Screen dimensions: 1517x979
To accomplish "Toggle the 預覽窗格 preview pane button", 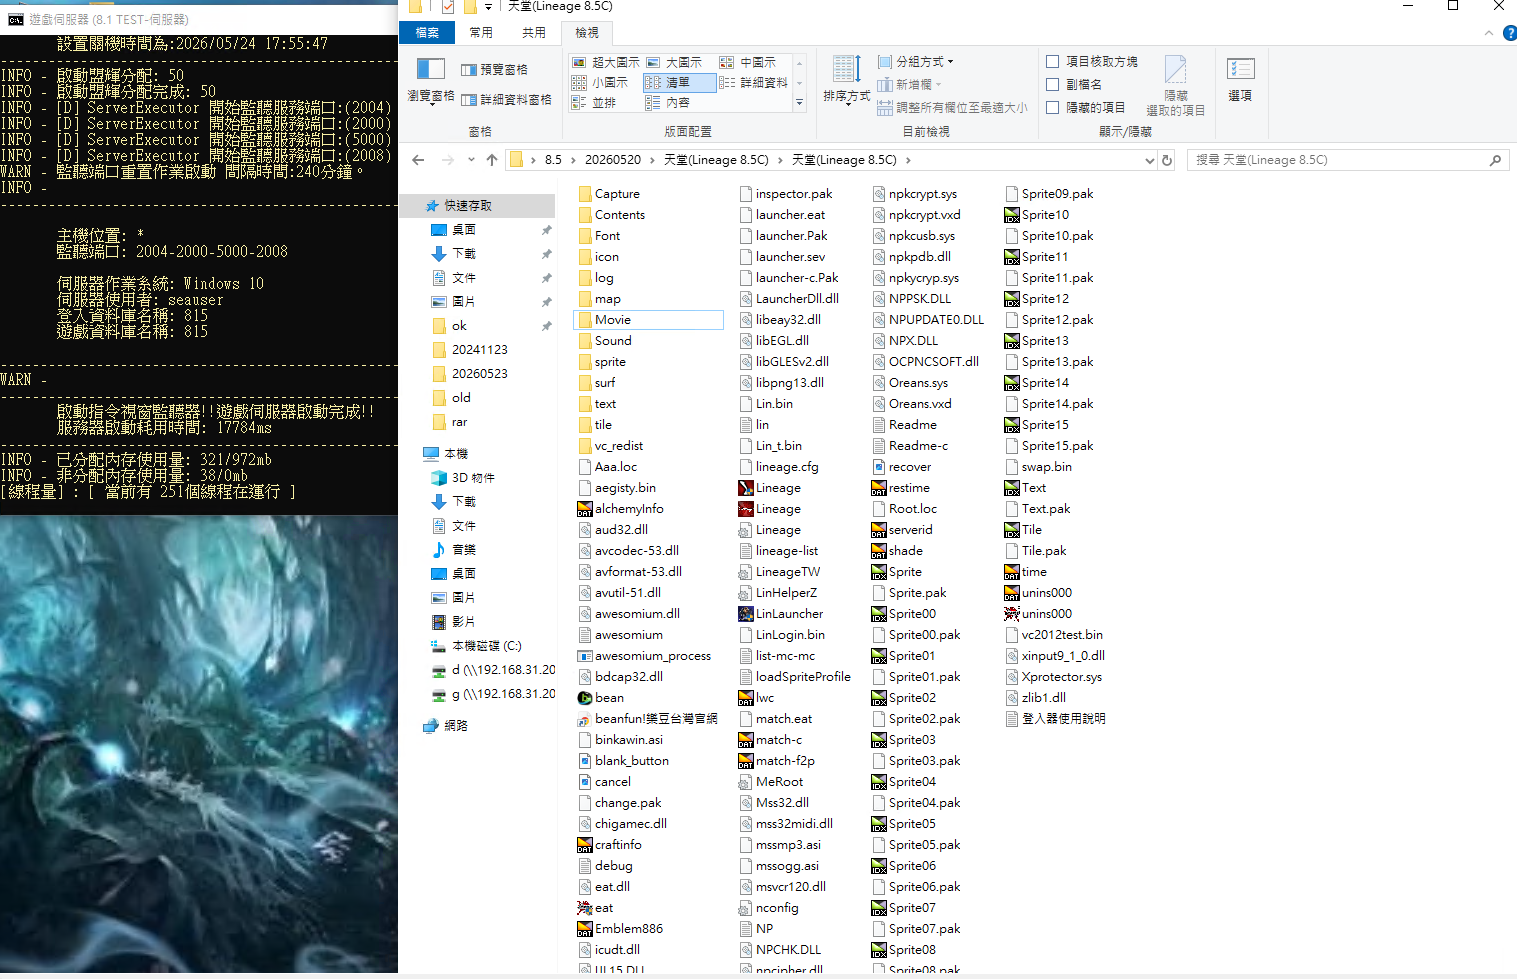I will (x=494, y=70).
